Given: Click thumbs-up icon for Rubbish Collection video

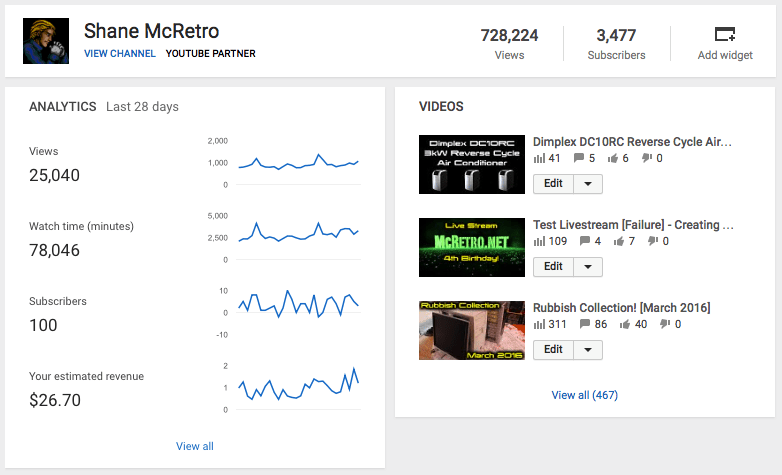Looking at the screenshot, I should click(625, 324).
